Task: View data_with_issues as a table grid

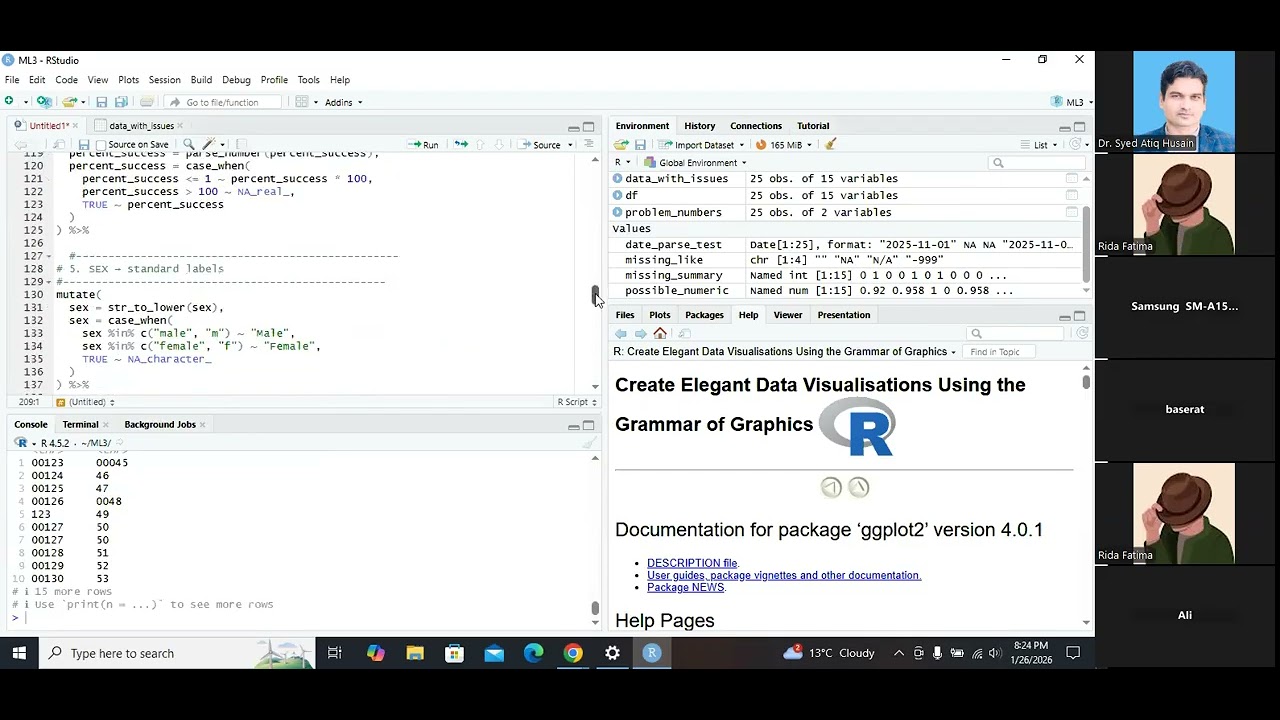Action: point(1072,179)
